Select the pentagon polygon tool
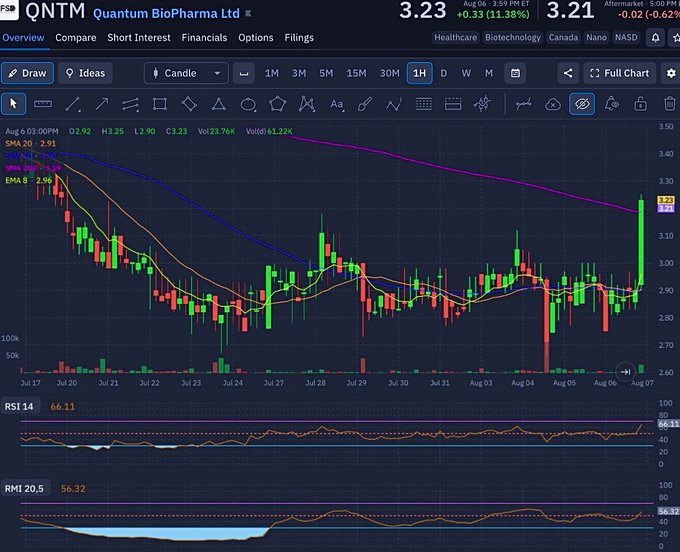Screen dimensions: 680x552 click(x=278, y=104)
